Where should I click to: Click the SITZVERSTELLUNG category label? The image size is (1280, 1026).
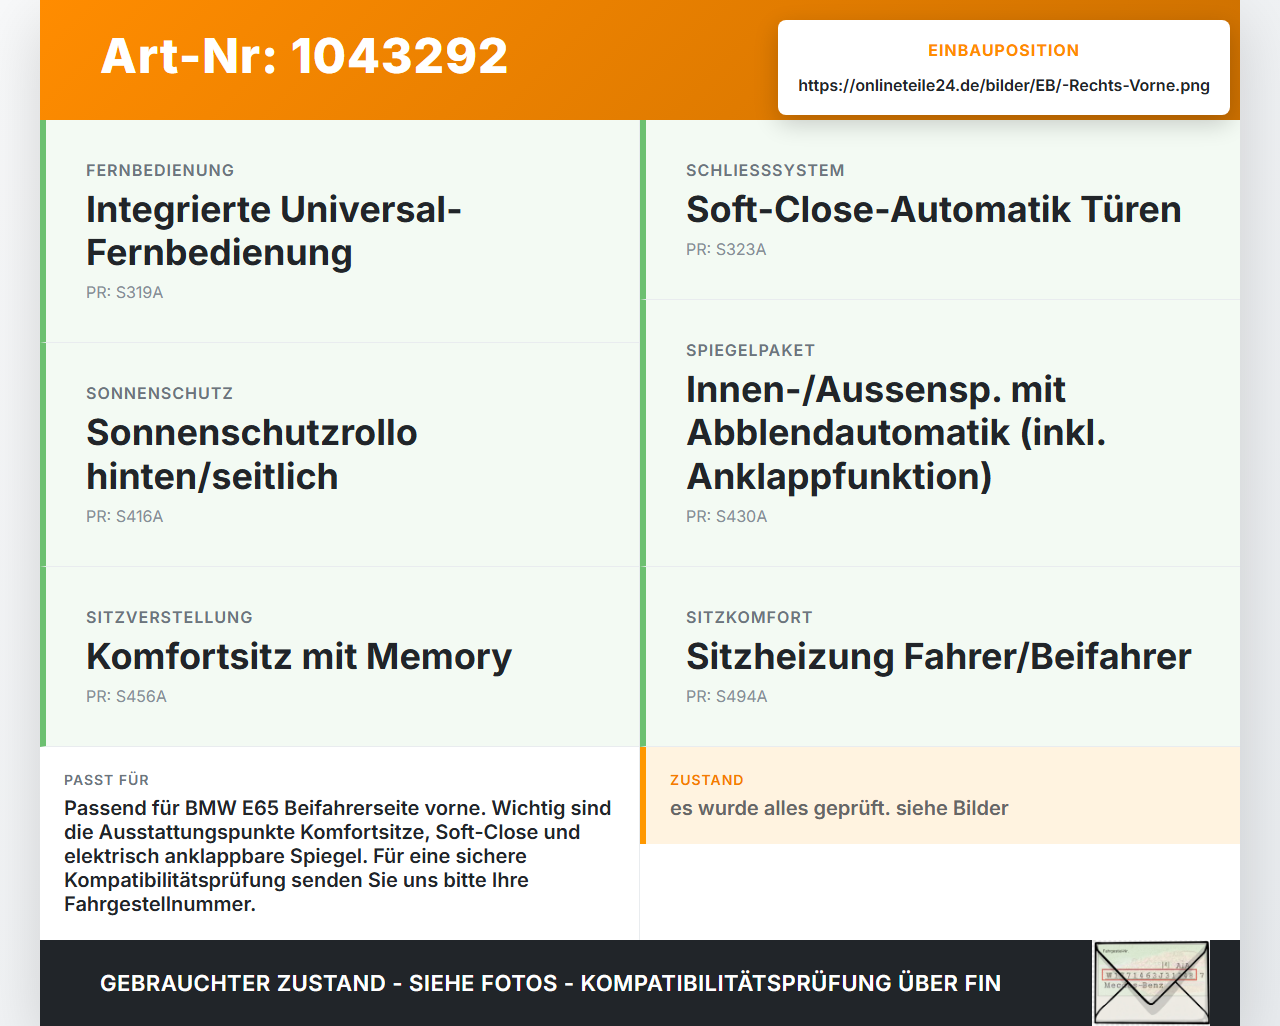point(169,617)
